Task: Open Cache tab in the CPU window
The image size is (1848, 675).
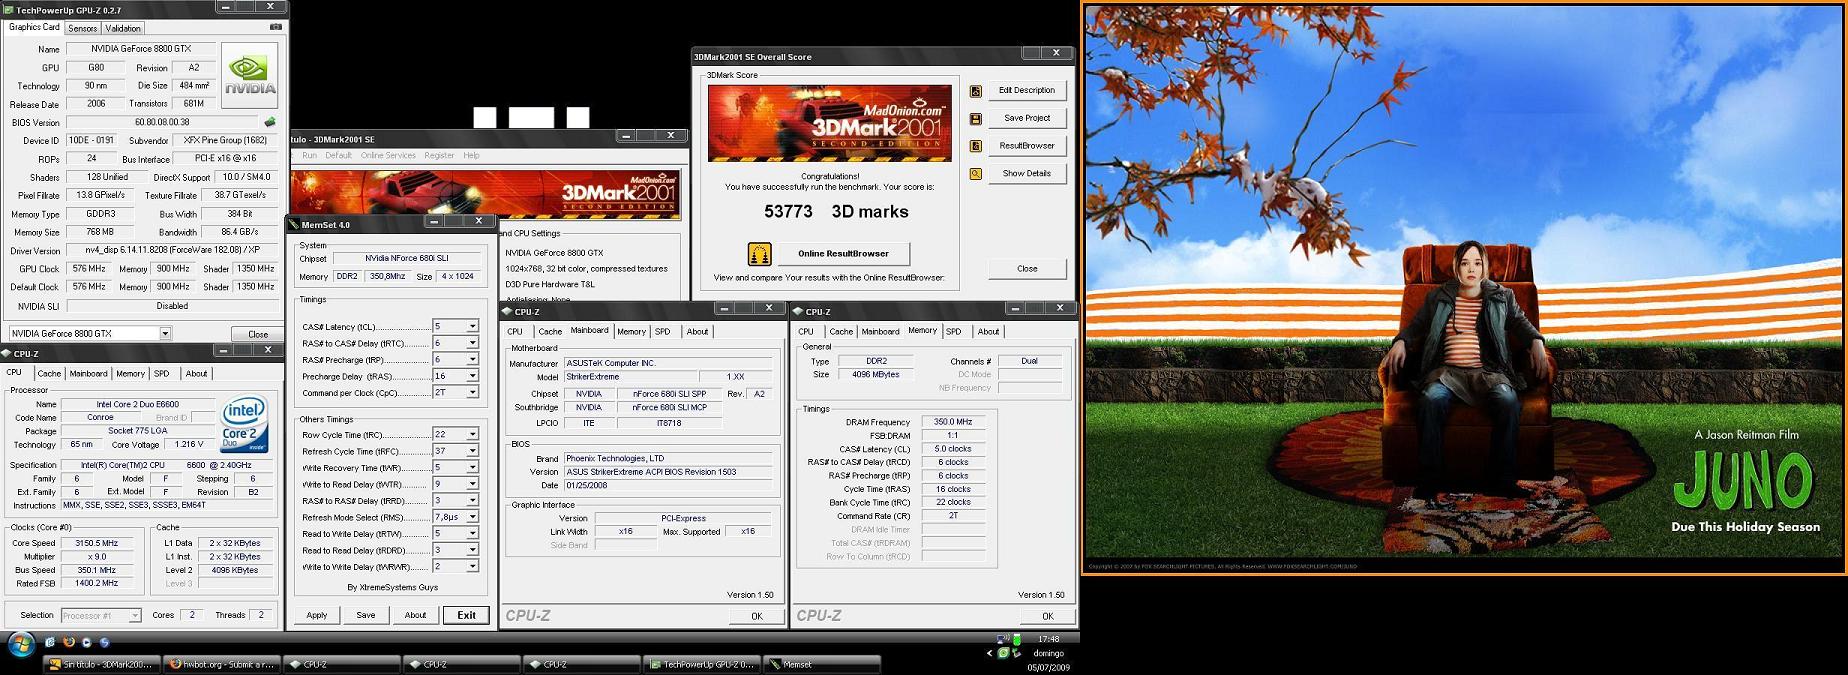Action: [49, 374]
